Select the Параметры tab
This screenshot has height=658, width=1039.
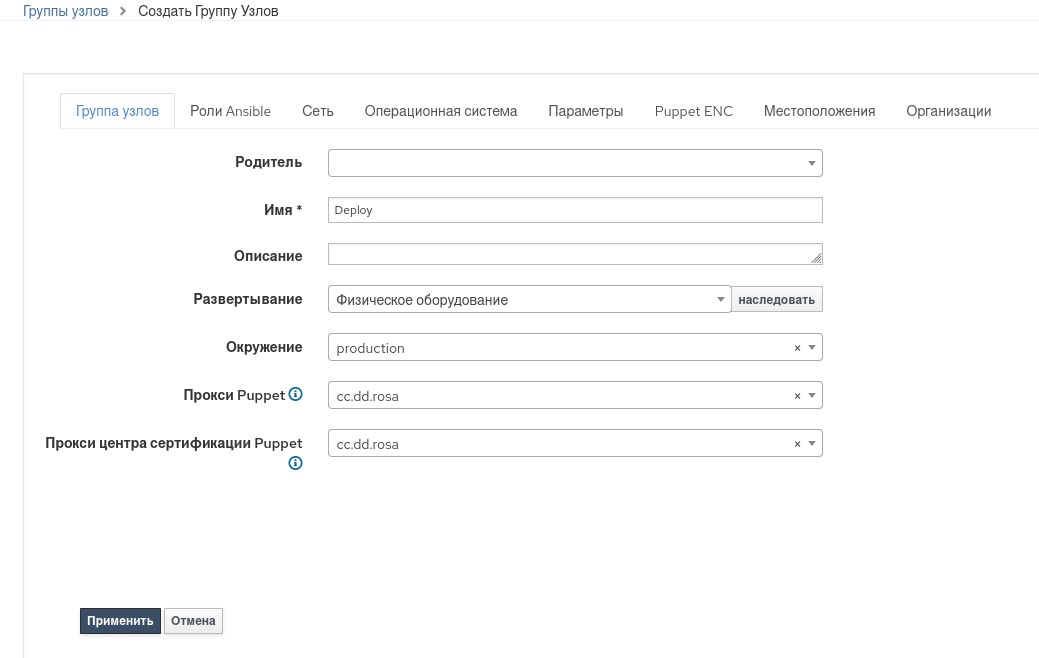[586, 111]
